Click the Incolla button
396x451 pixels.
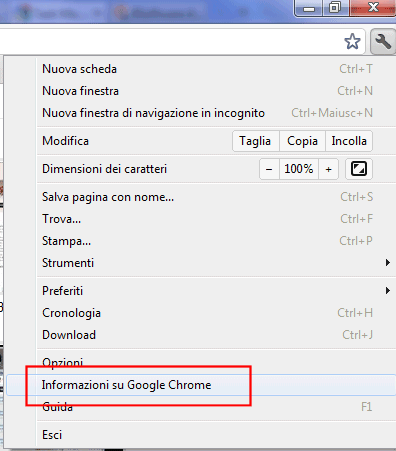[x=349, y=141]
